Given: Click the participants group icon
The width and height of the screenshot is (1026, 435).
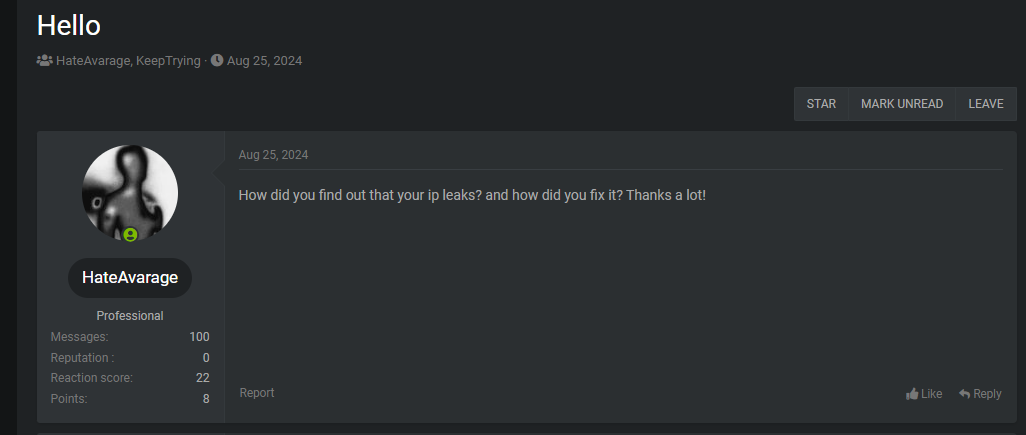Looking at the screenshot, I should pyautogui.click(x=44, y=61).
